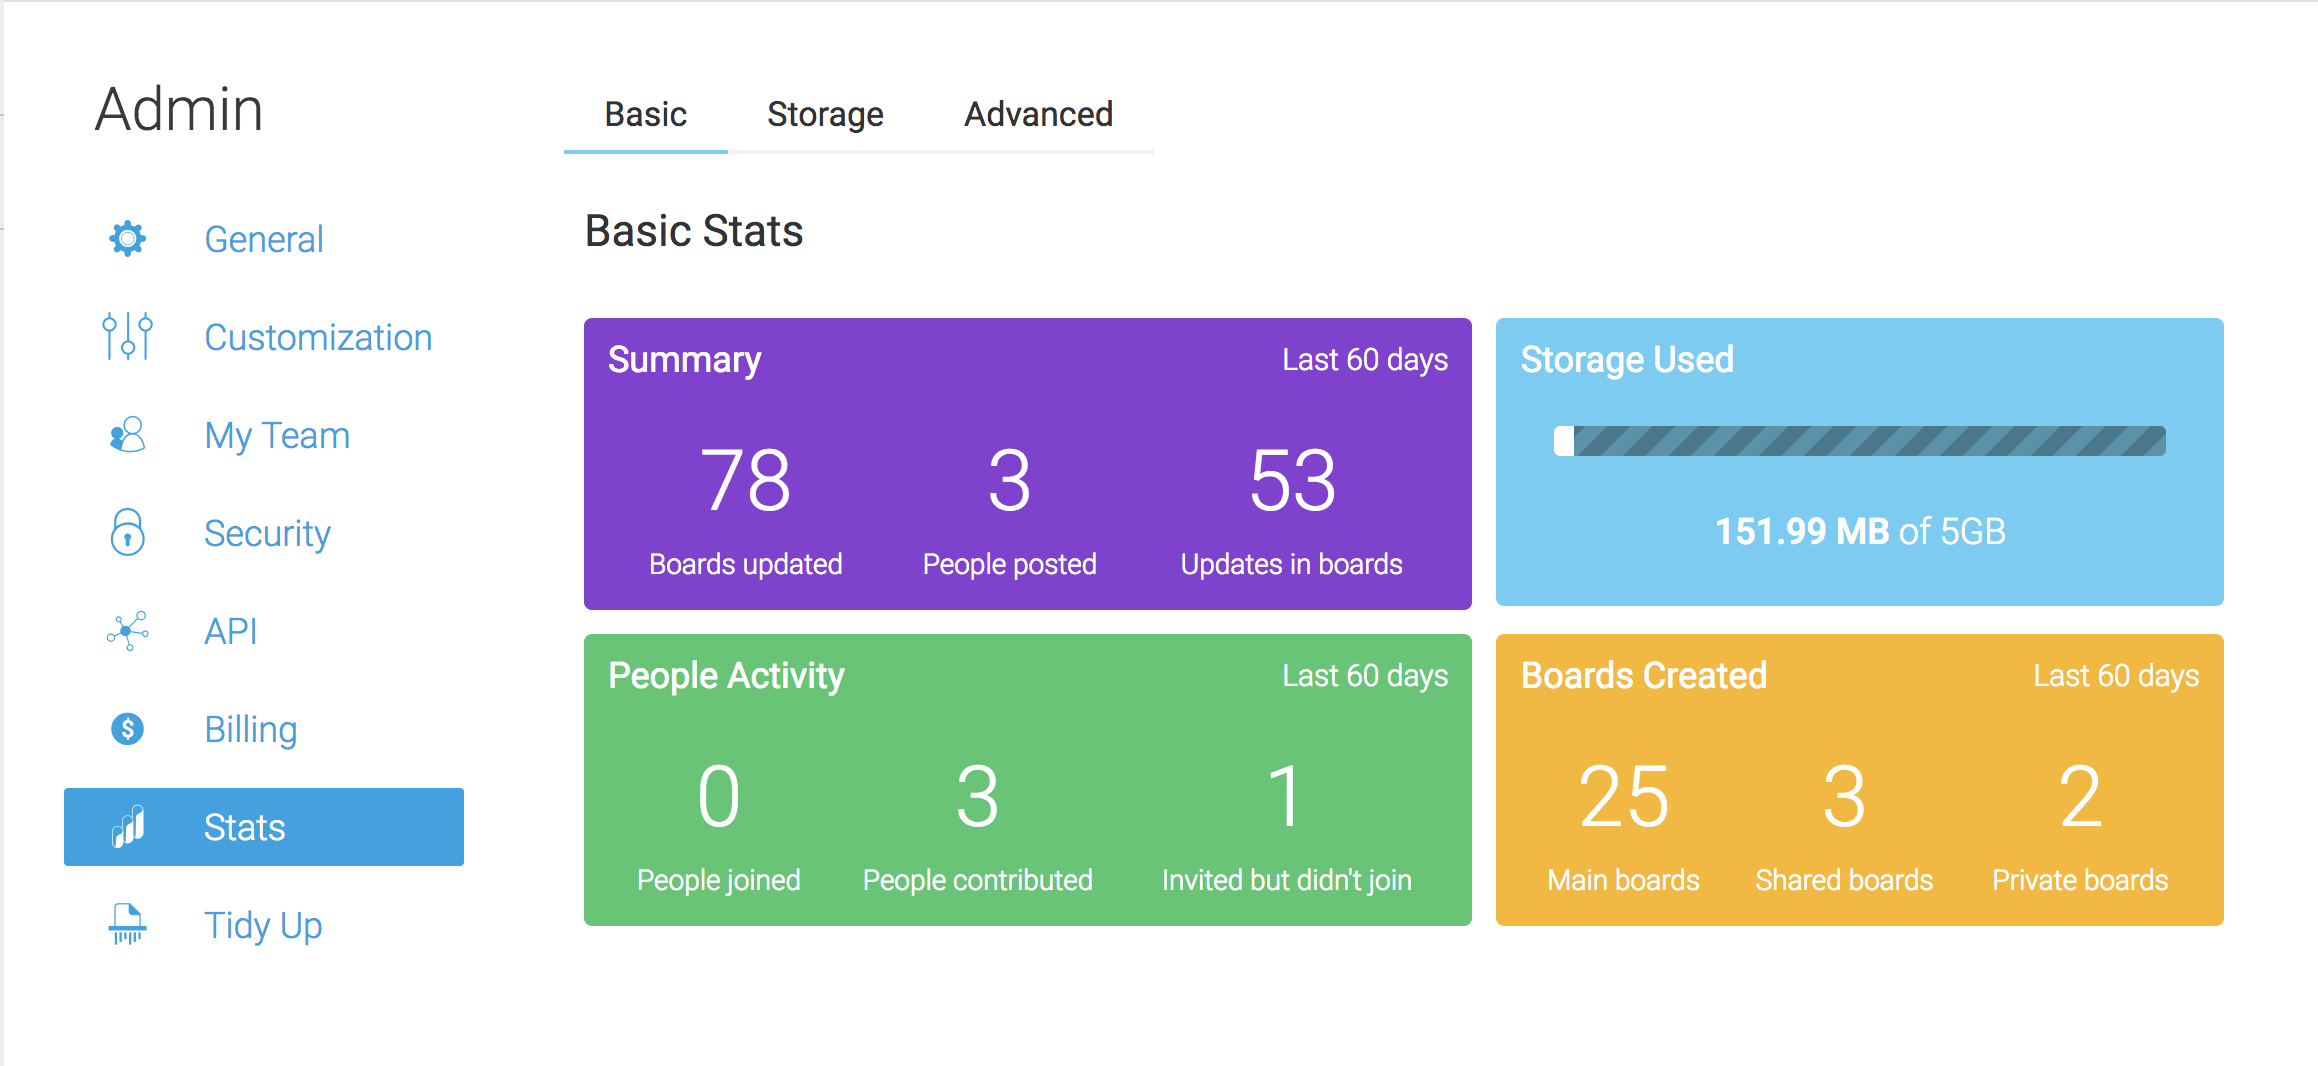Navigate to the API section
The height and width of the screenshot is (1066, 2318).
[231, 632]
